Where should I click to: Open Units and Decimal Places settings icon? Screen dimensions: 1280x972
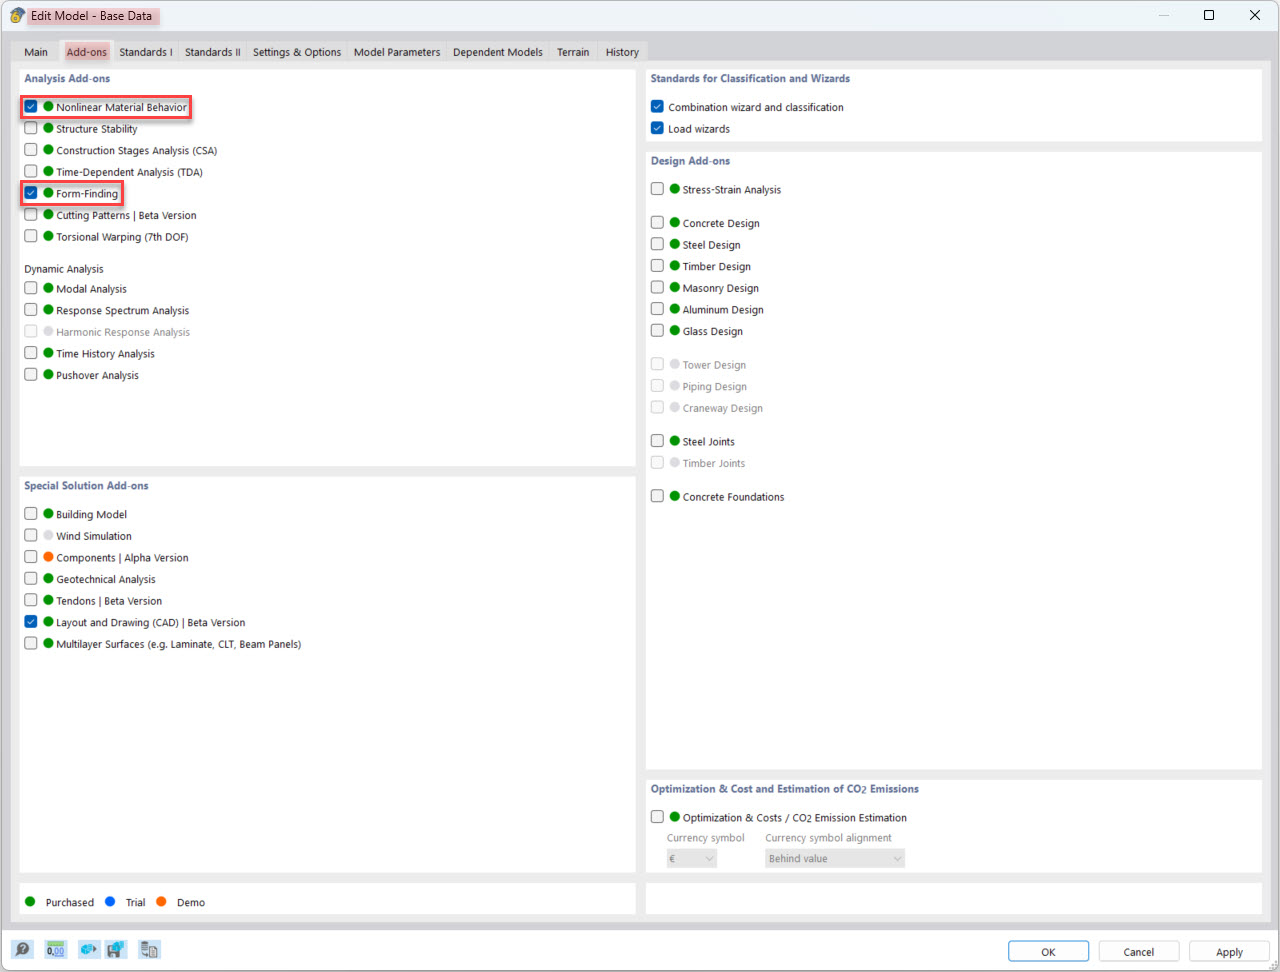(55, 949)
